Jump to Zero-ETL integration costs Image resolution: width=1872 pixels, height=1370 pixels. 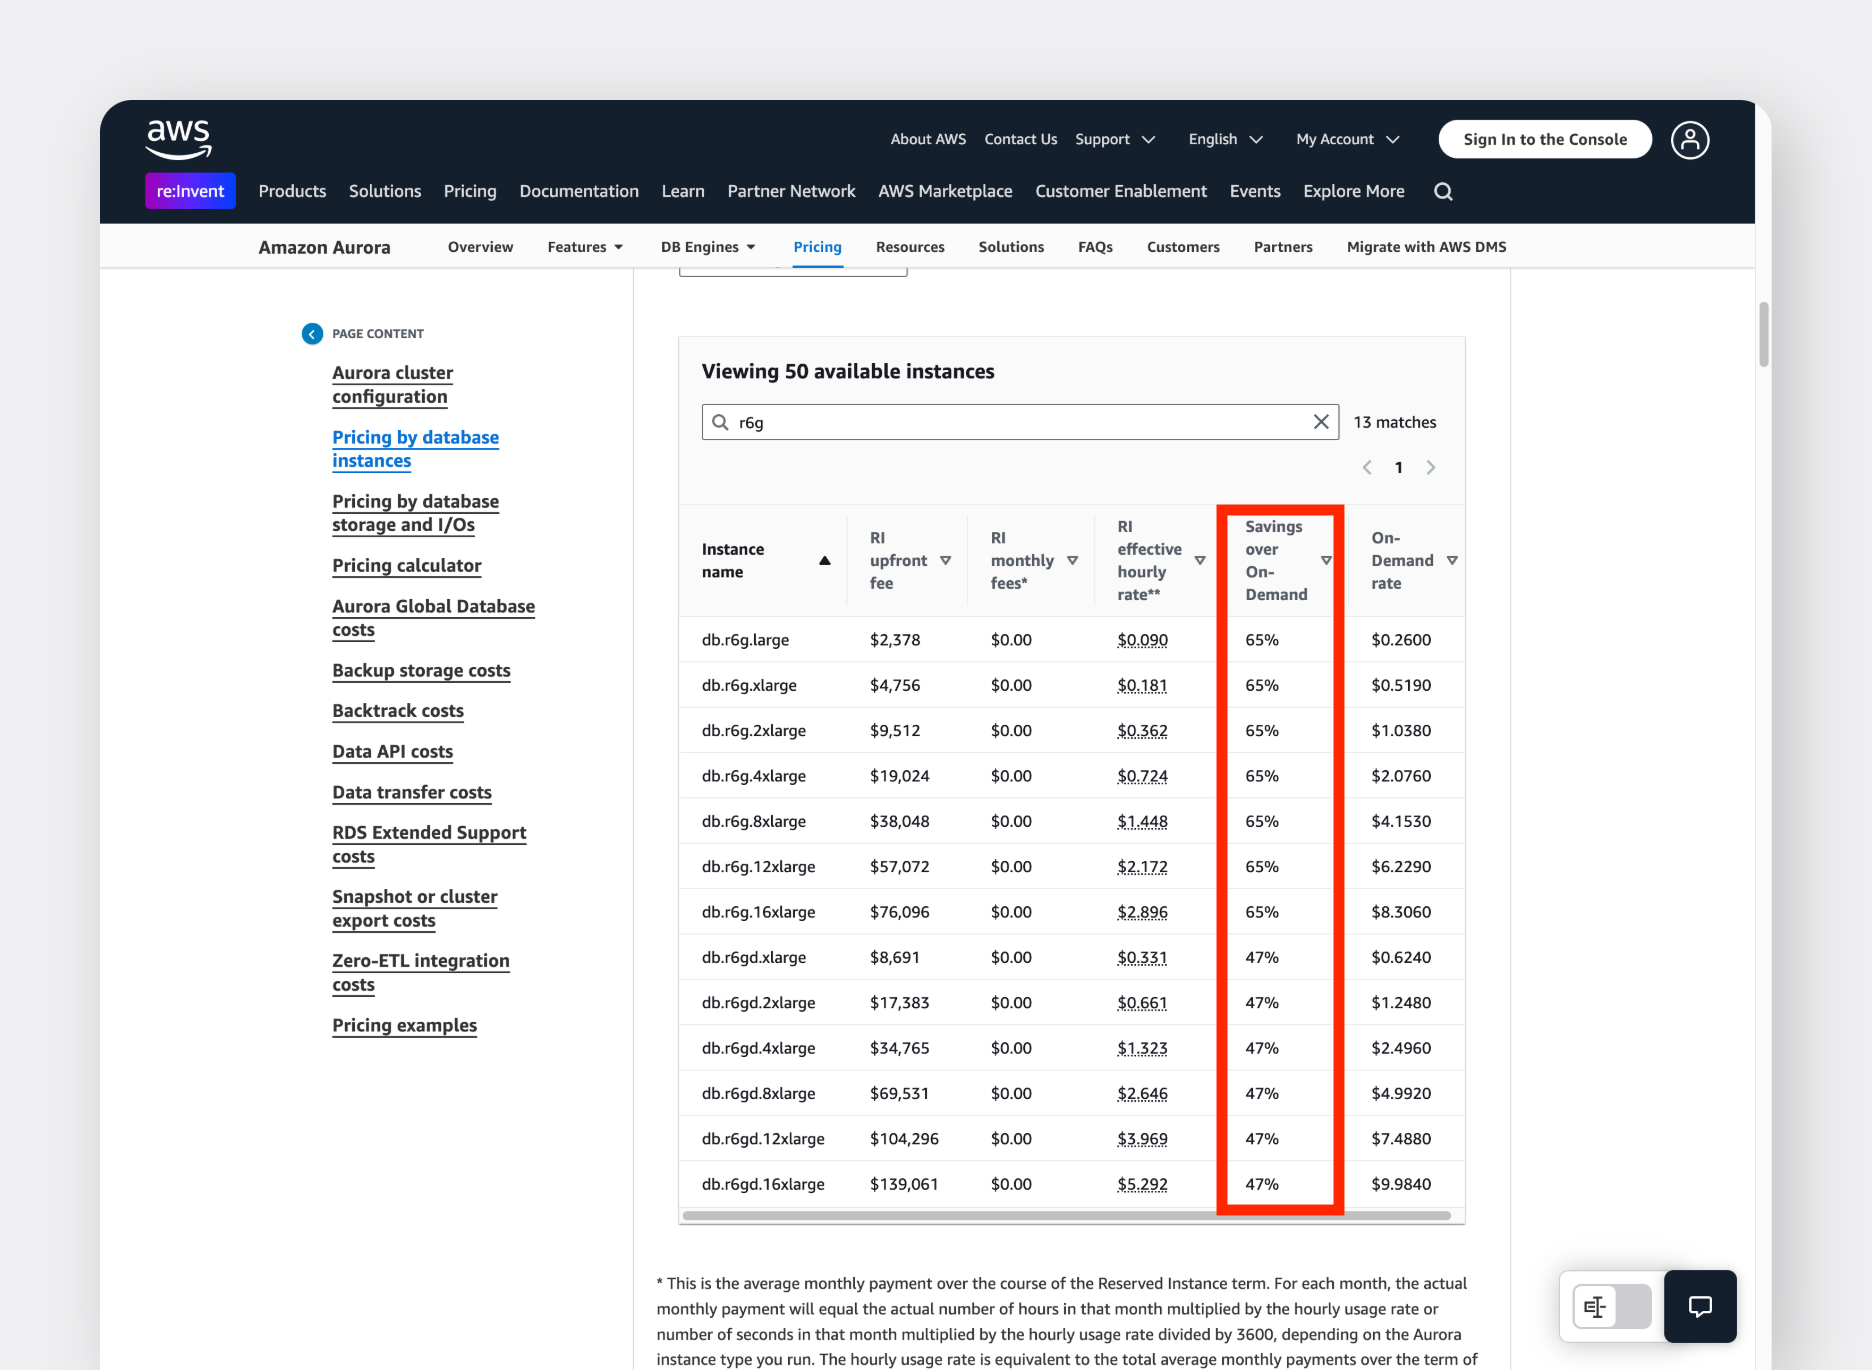coord(420,973)
